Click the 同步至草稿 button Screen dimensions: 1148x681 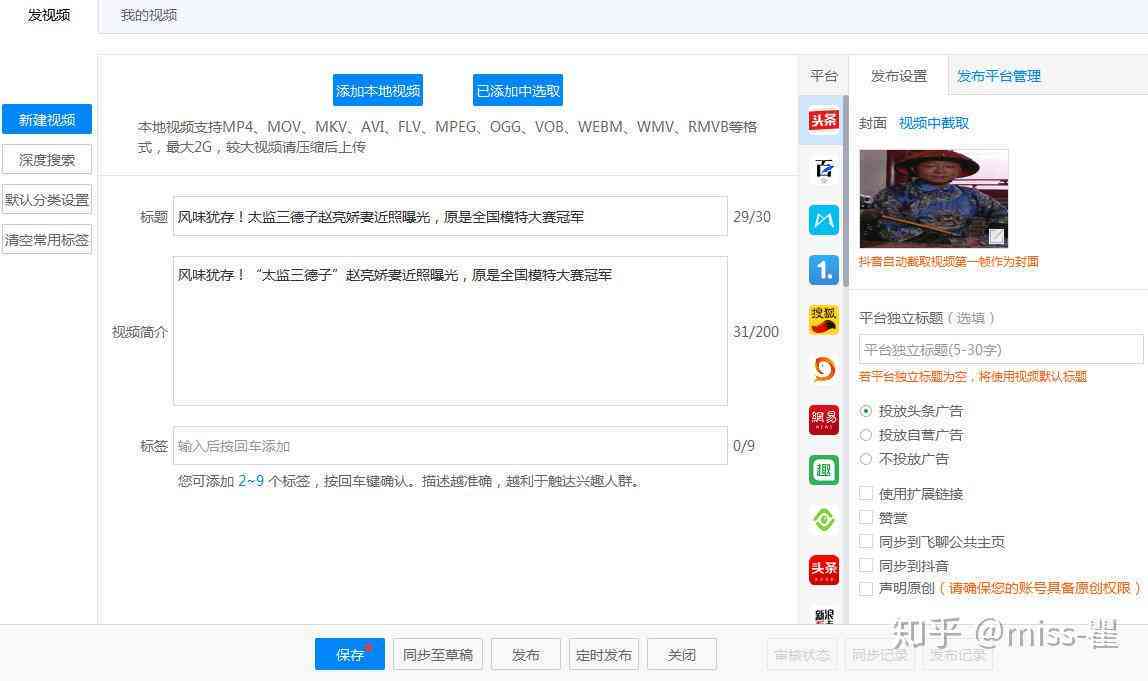438,654
